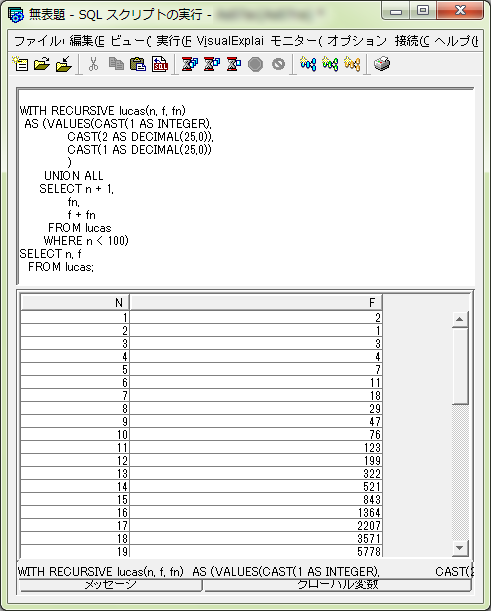
Task: Click inside the SQL script editor area
Action: coord(246,187)
